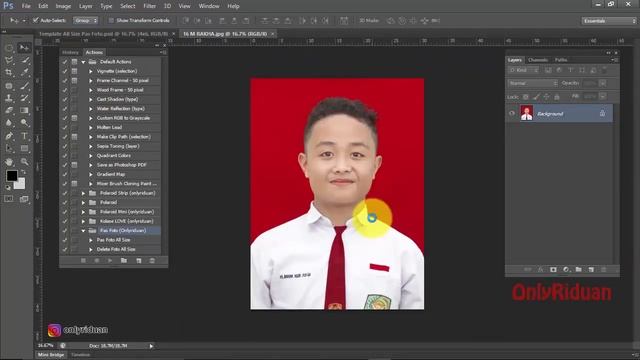Select the Rectangle shape tool

coord(24,149)
